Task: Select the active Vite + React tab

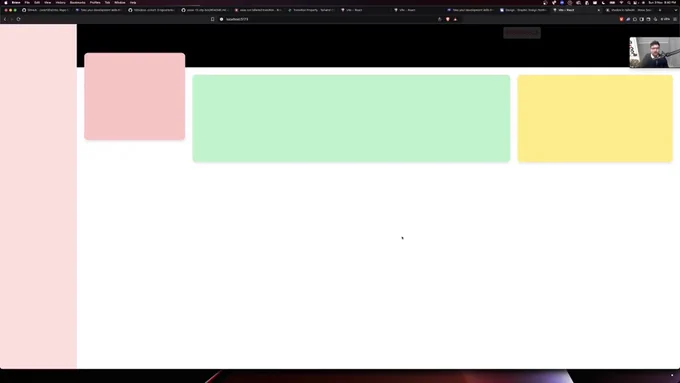Action: [x=576, y=10]
